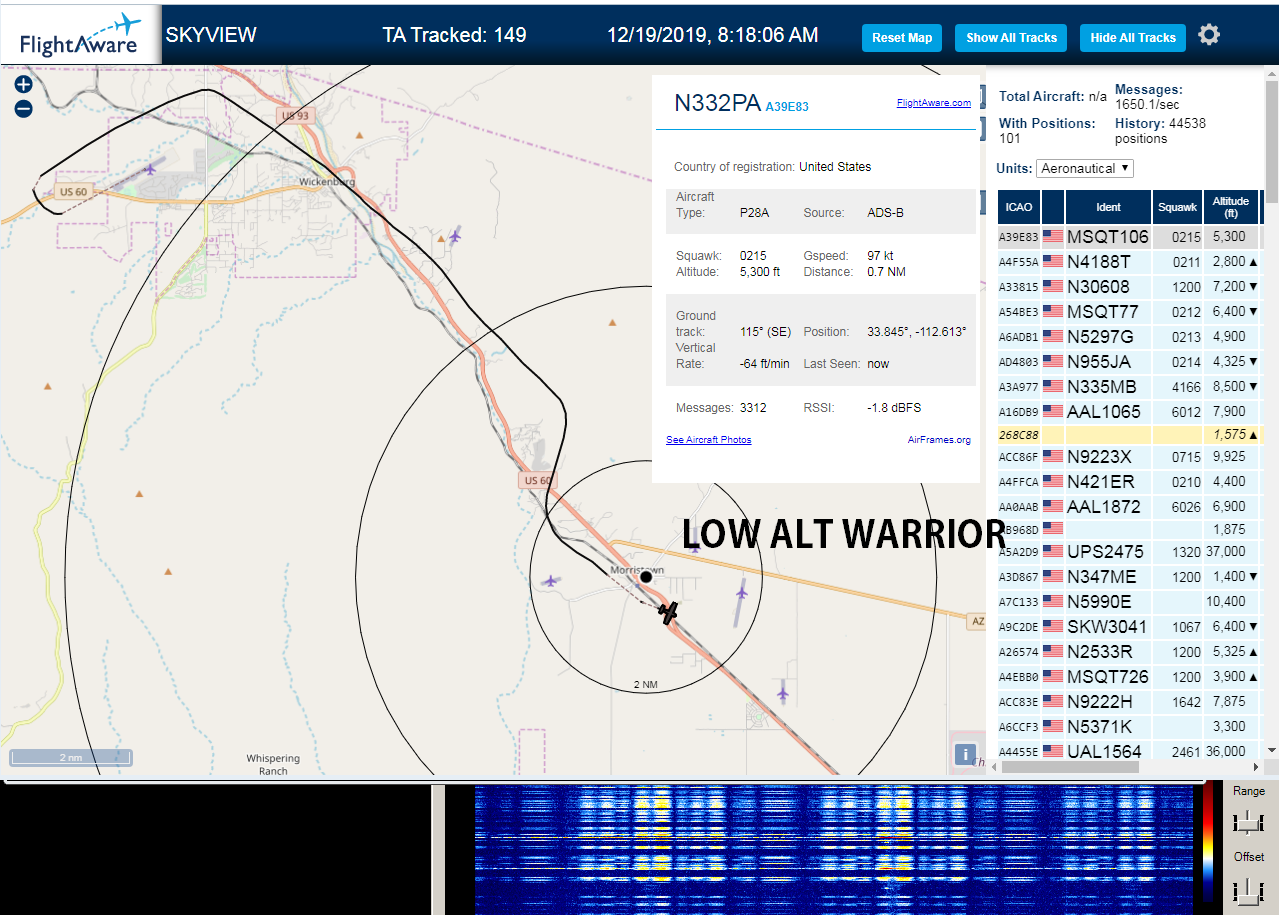The image size is (1279, 915).
Task: Select the SKW3041 aircraft row
Action: pos(1129,627)
